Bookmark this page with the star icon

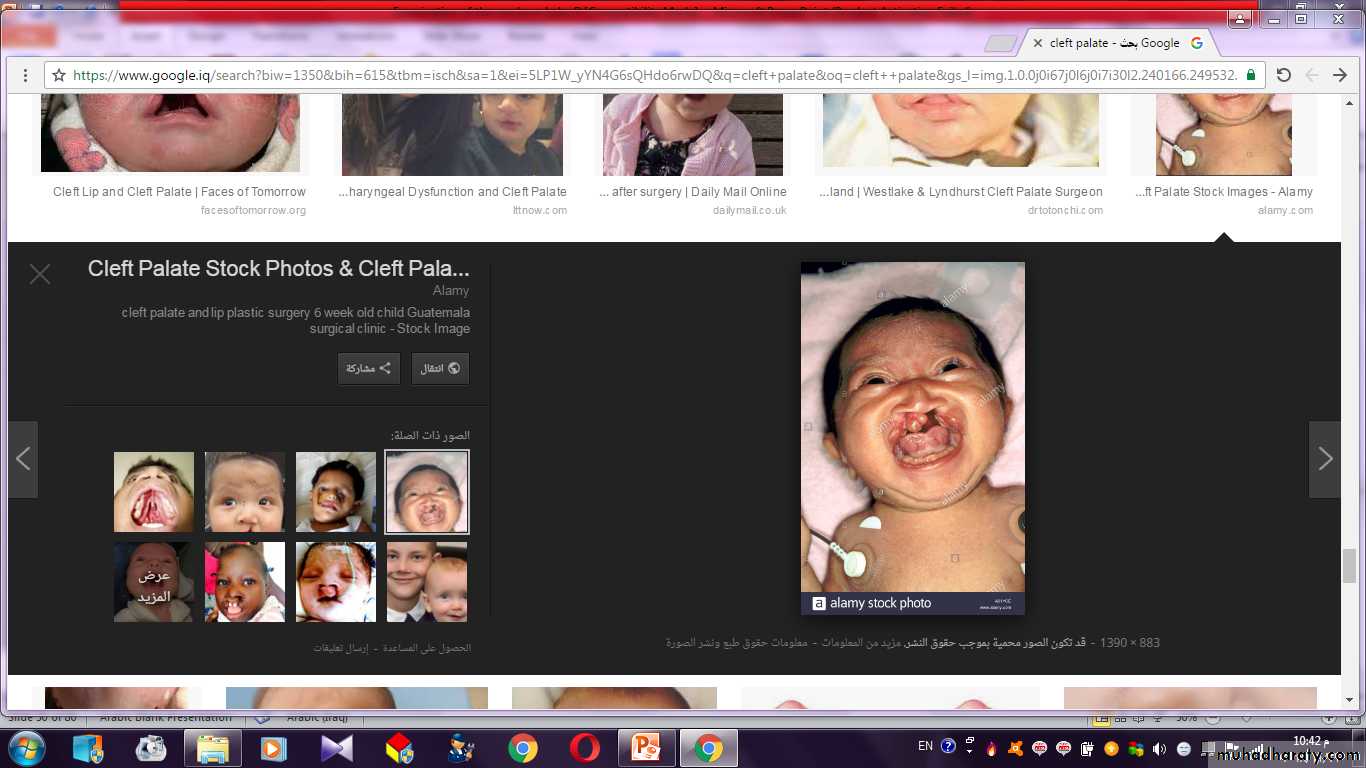[59, 75]
